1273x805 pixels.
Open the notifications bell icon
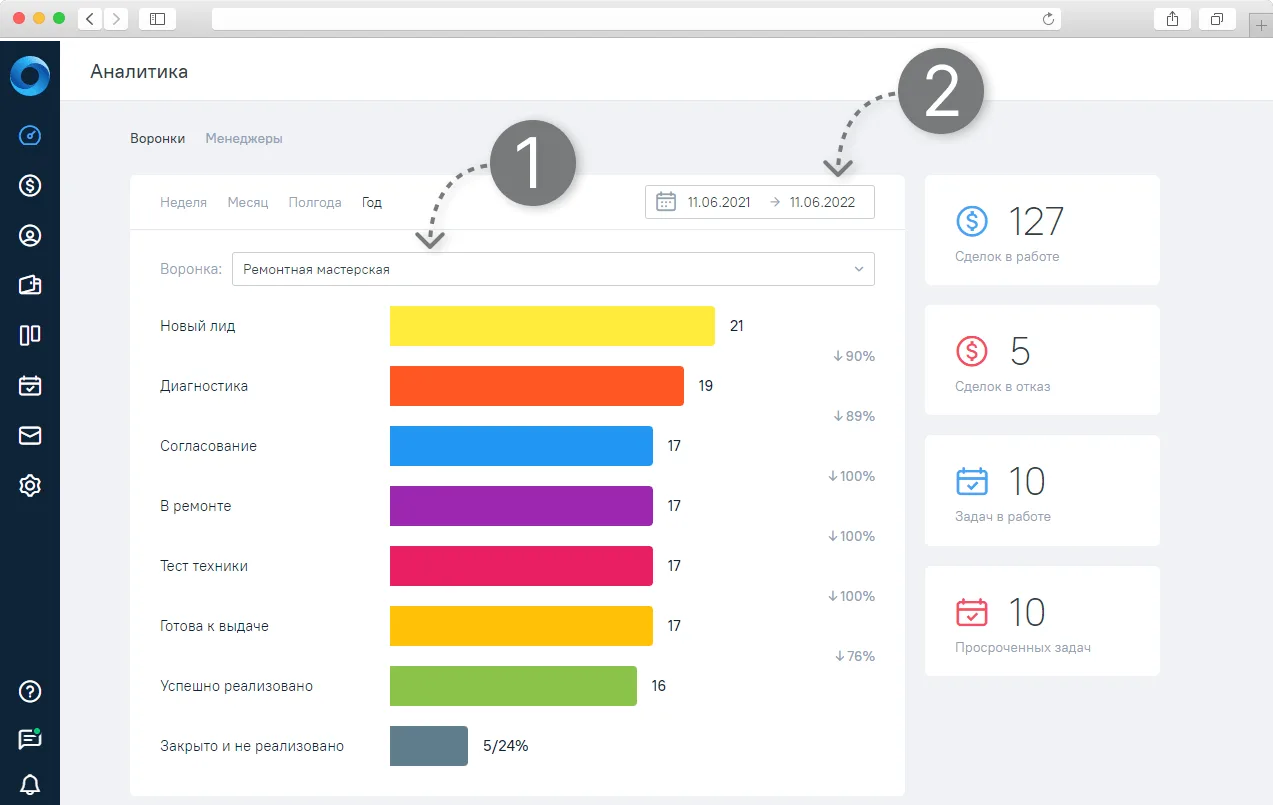30,783
